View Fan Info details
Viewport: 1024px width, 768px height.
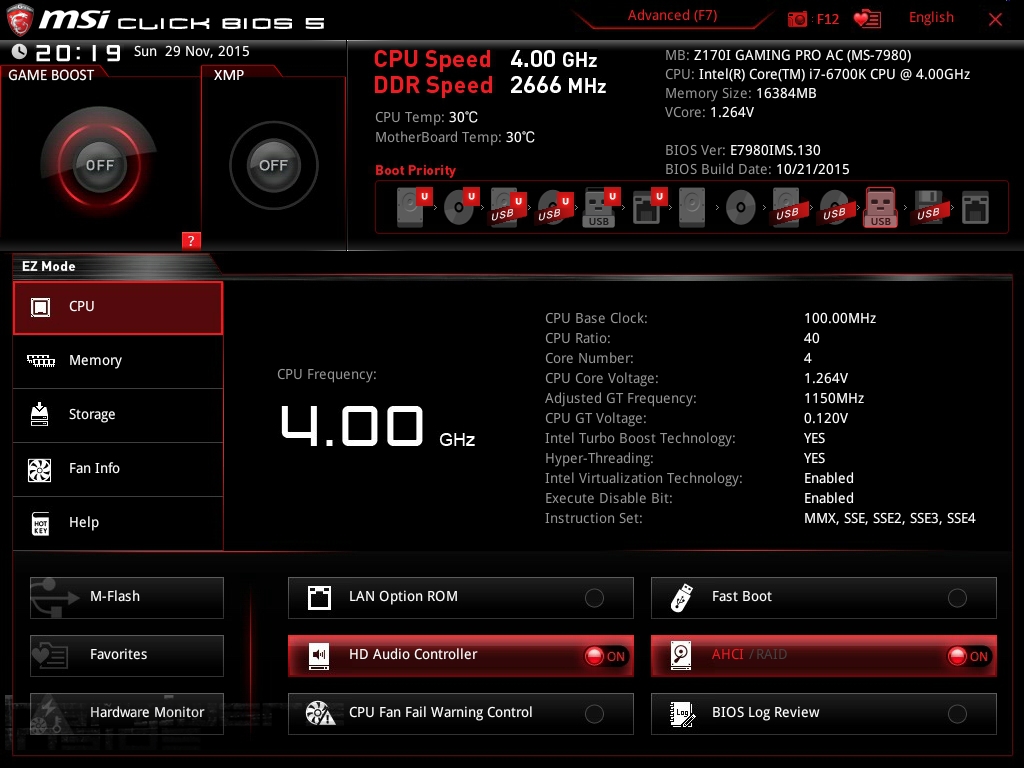118,468
